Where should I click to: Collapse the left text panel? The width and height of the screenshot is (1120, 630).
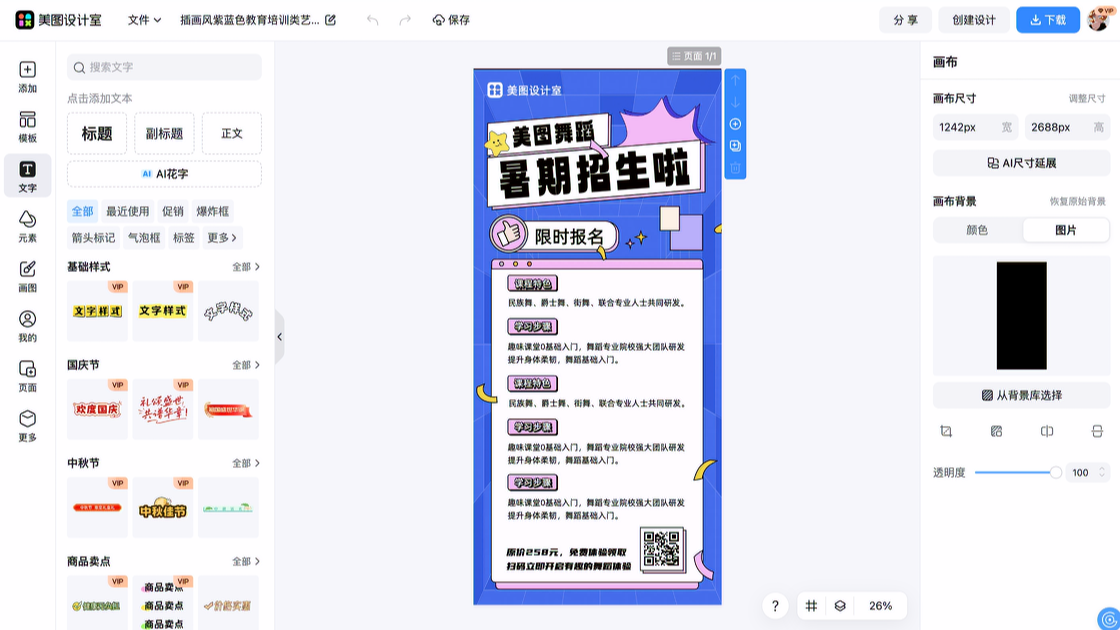coord(279,337)
